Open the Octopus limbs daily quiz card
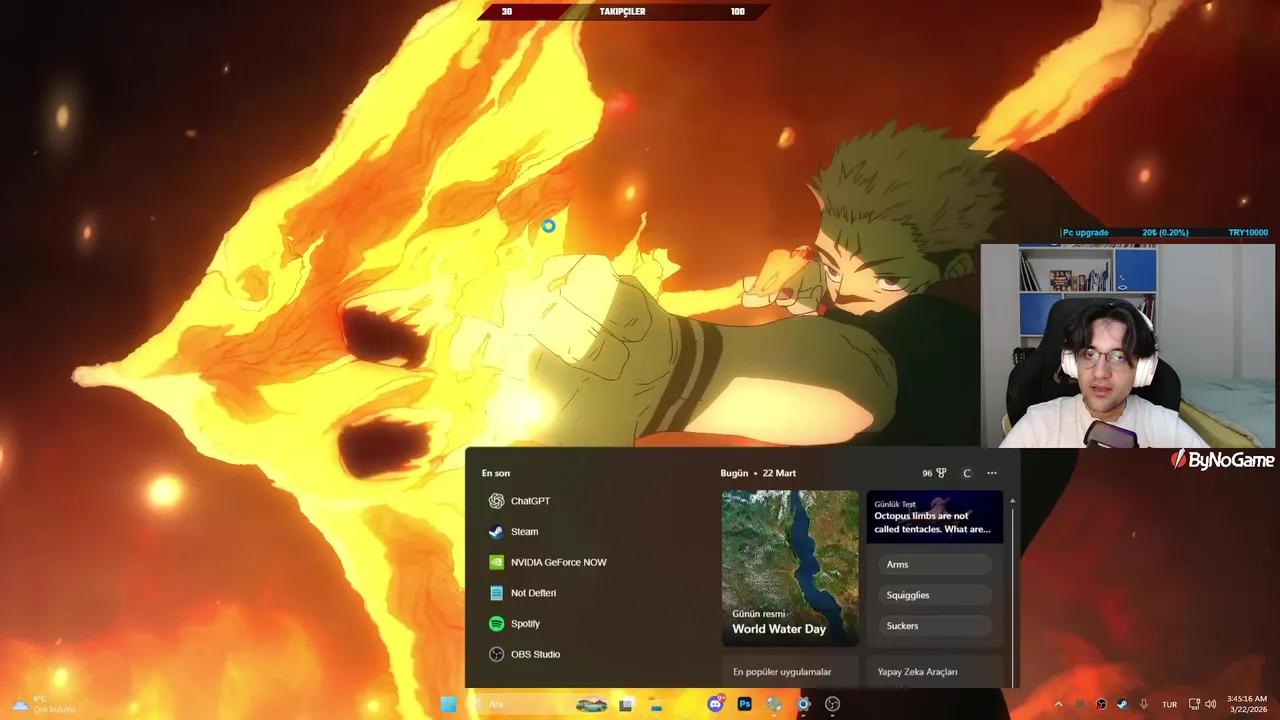The width and height of the screenshot is (1280, 720). (934, 516)
